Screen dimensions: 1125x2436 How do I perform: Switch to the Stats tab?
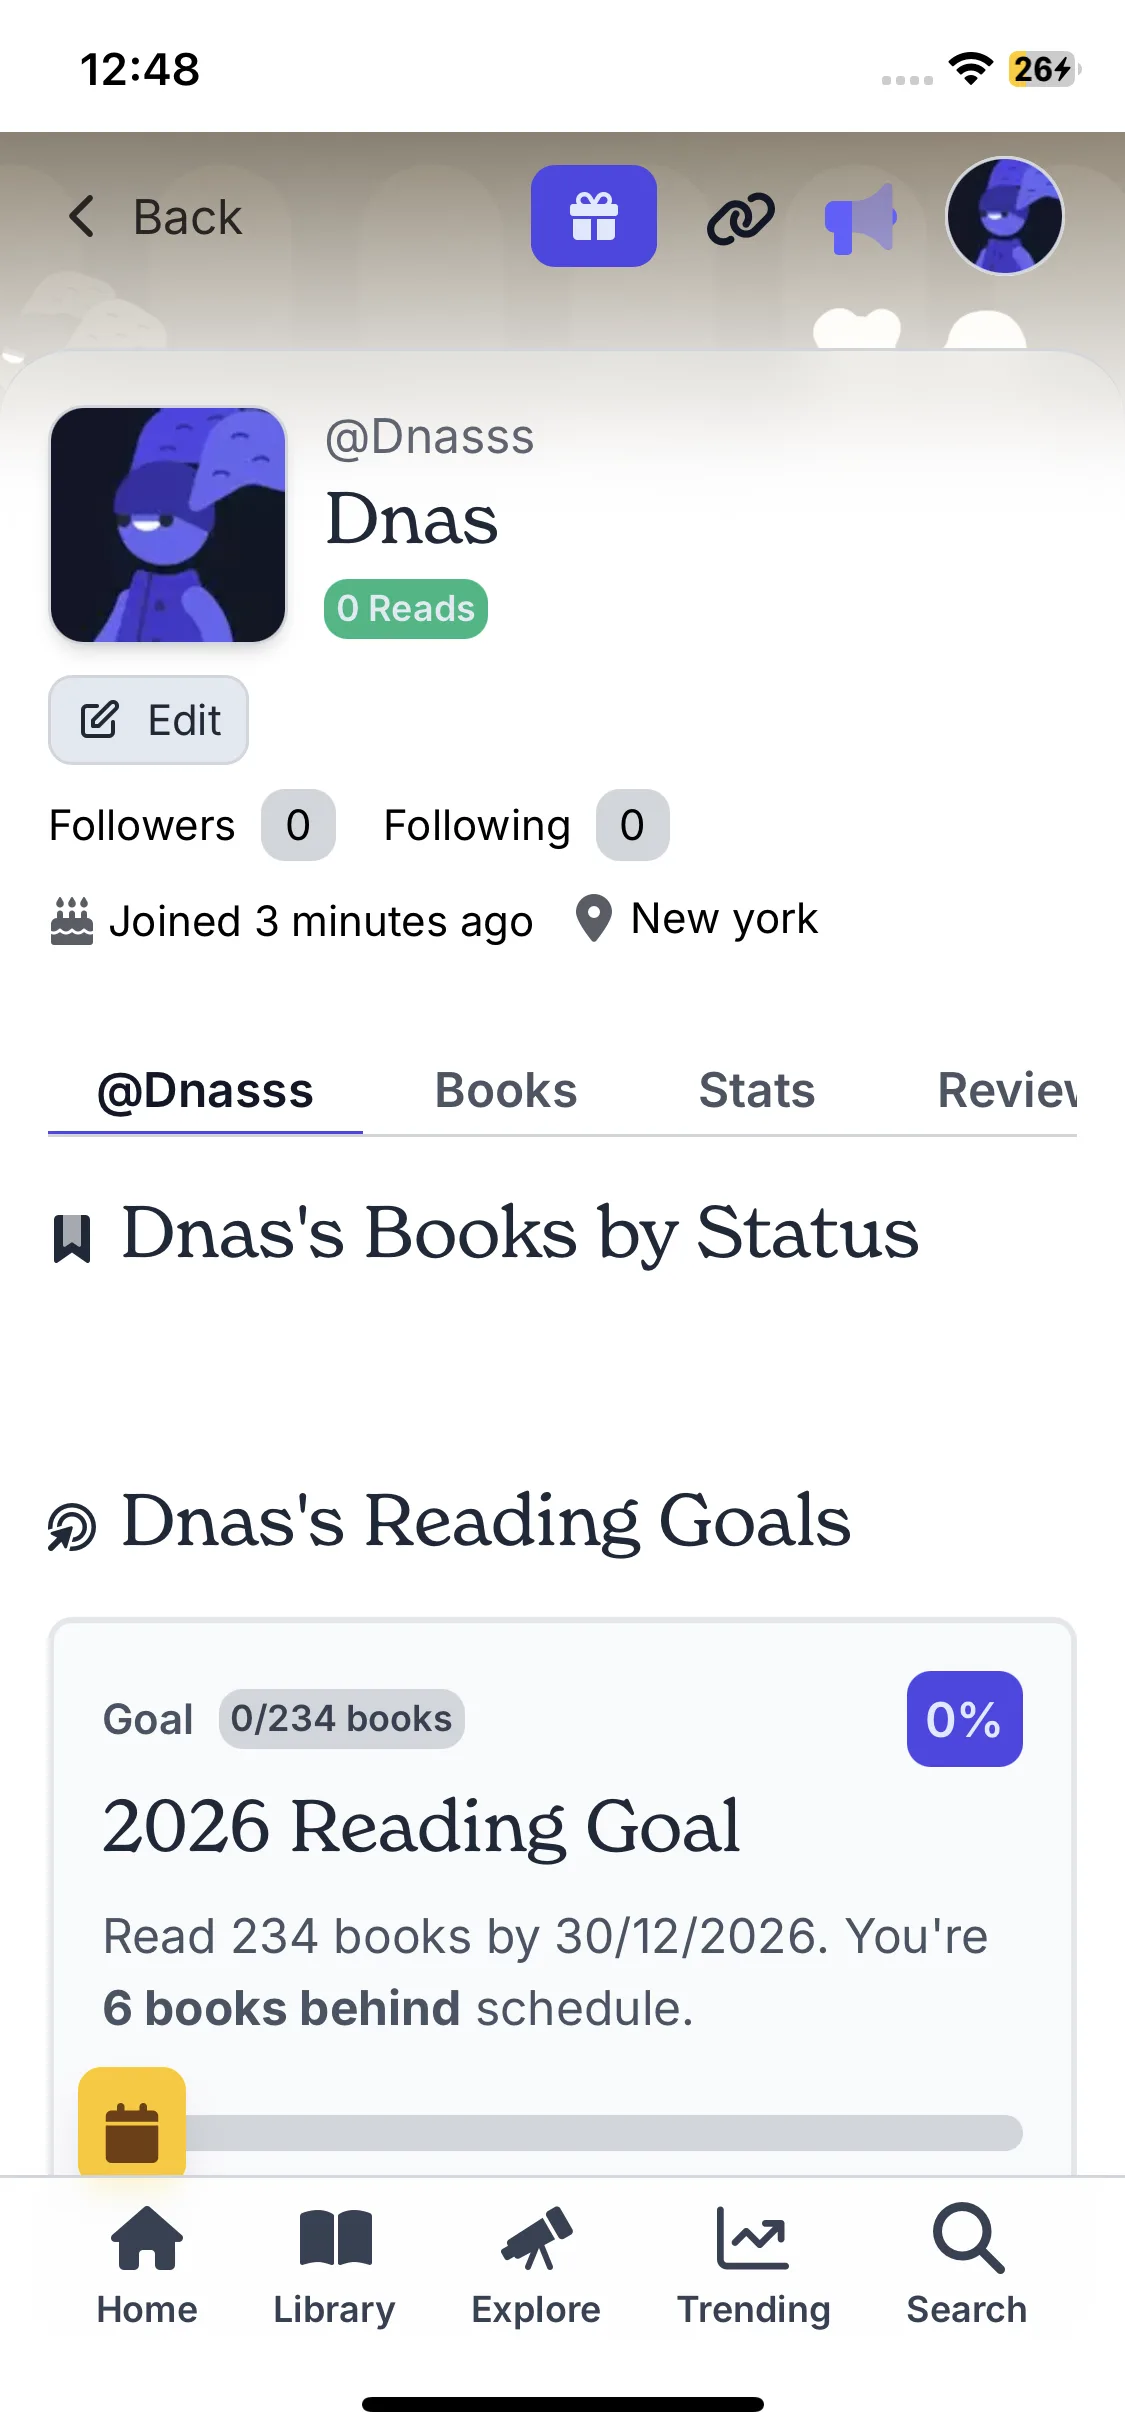(757, 1090)
